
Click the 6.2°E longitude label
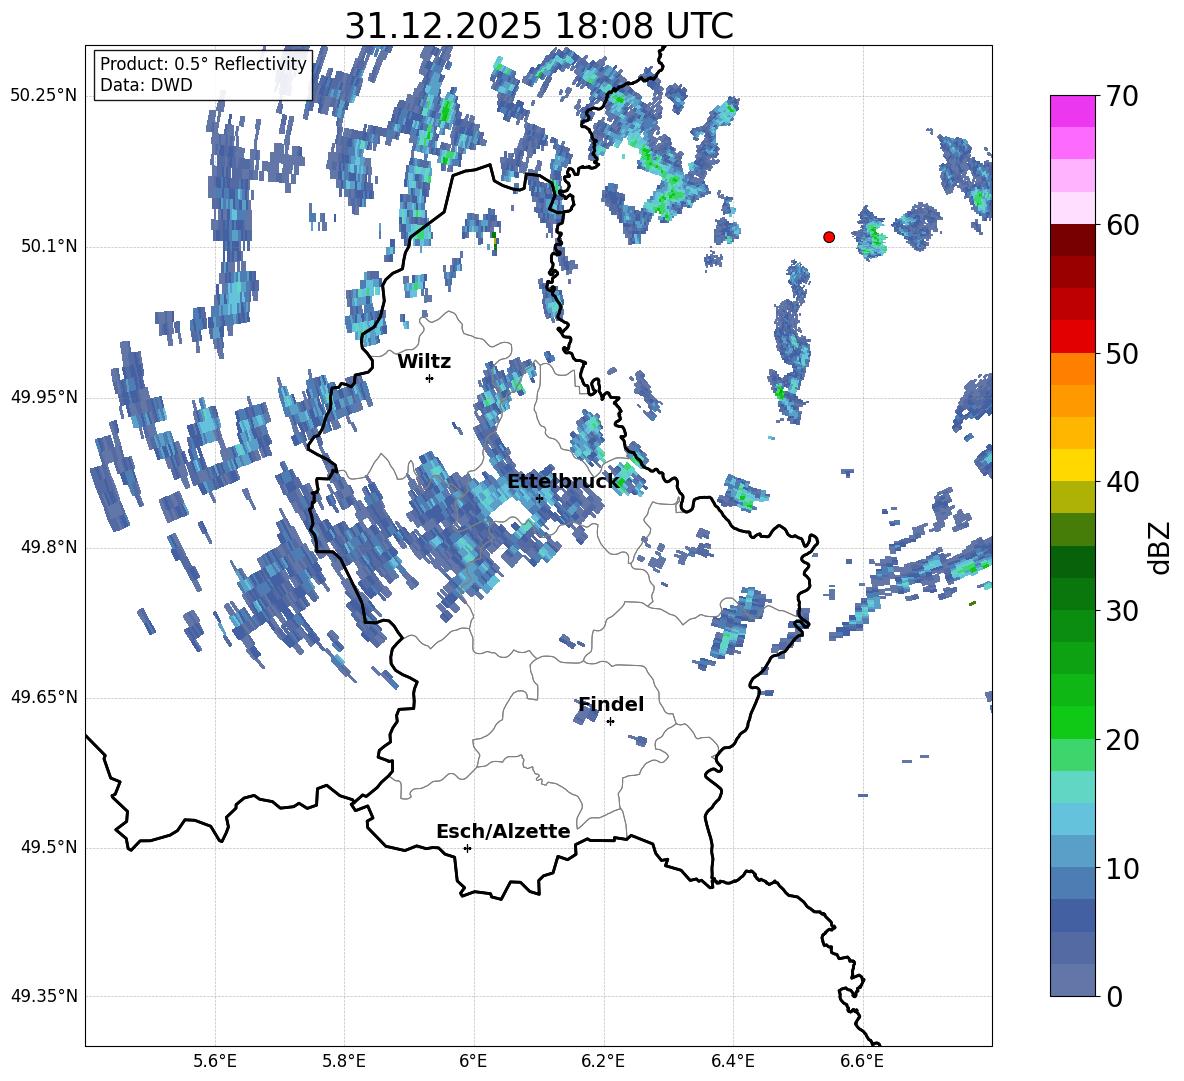coord(603,1061)
